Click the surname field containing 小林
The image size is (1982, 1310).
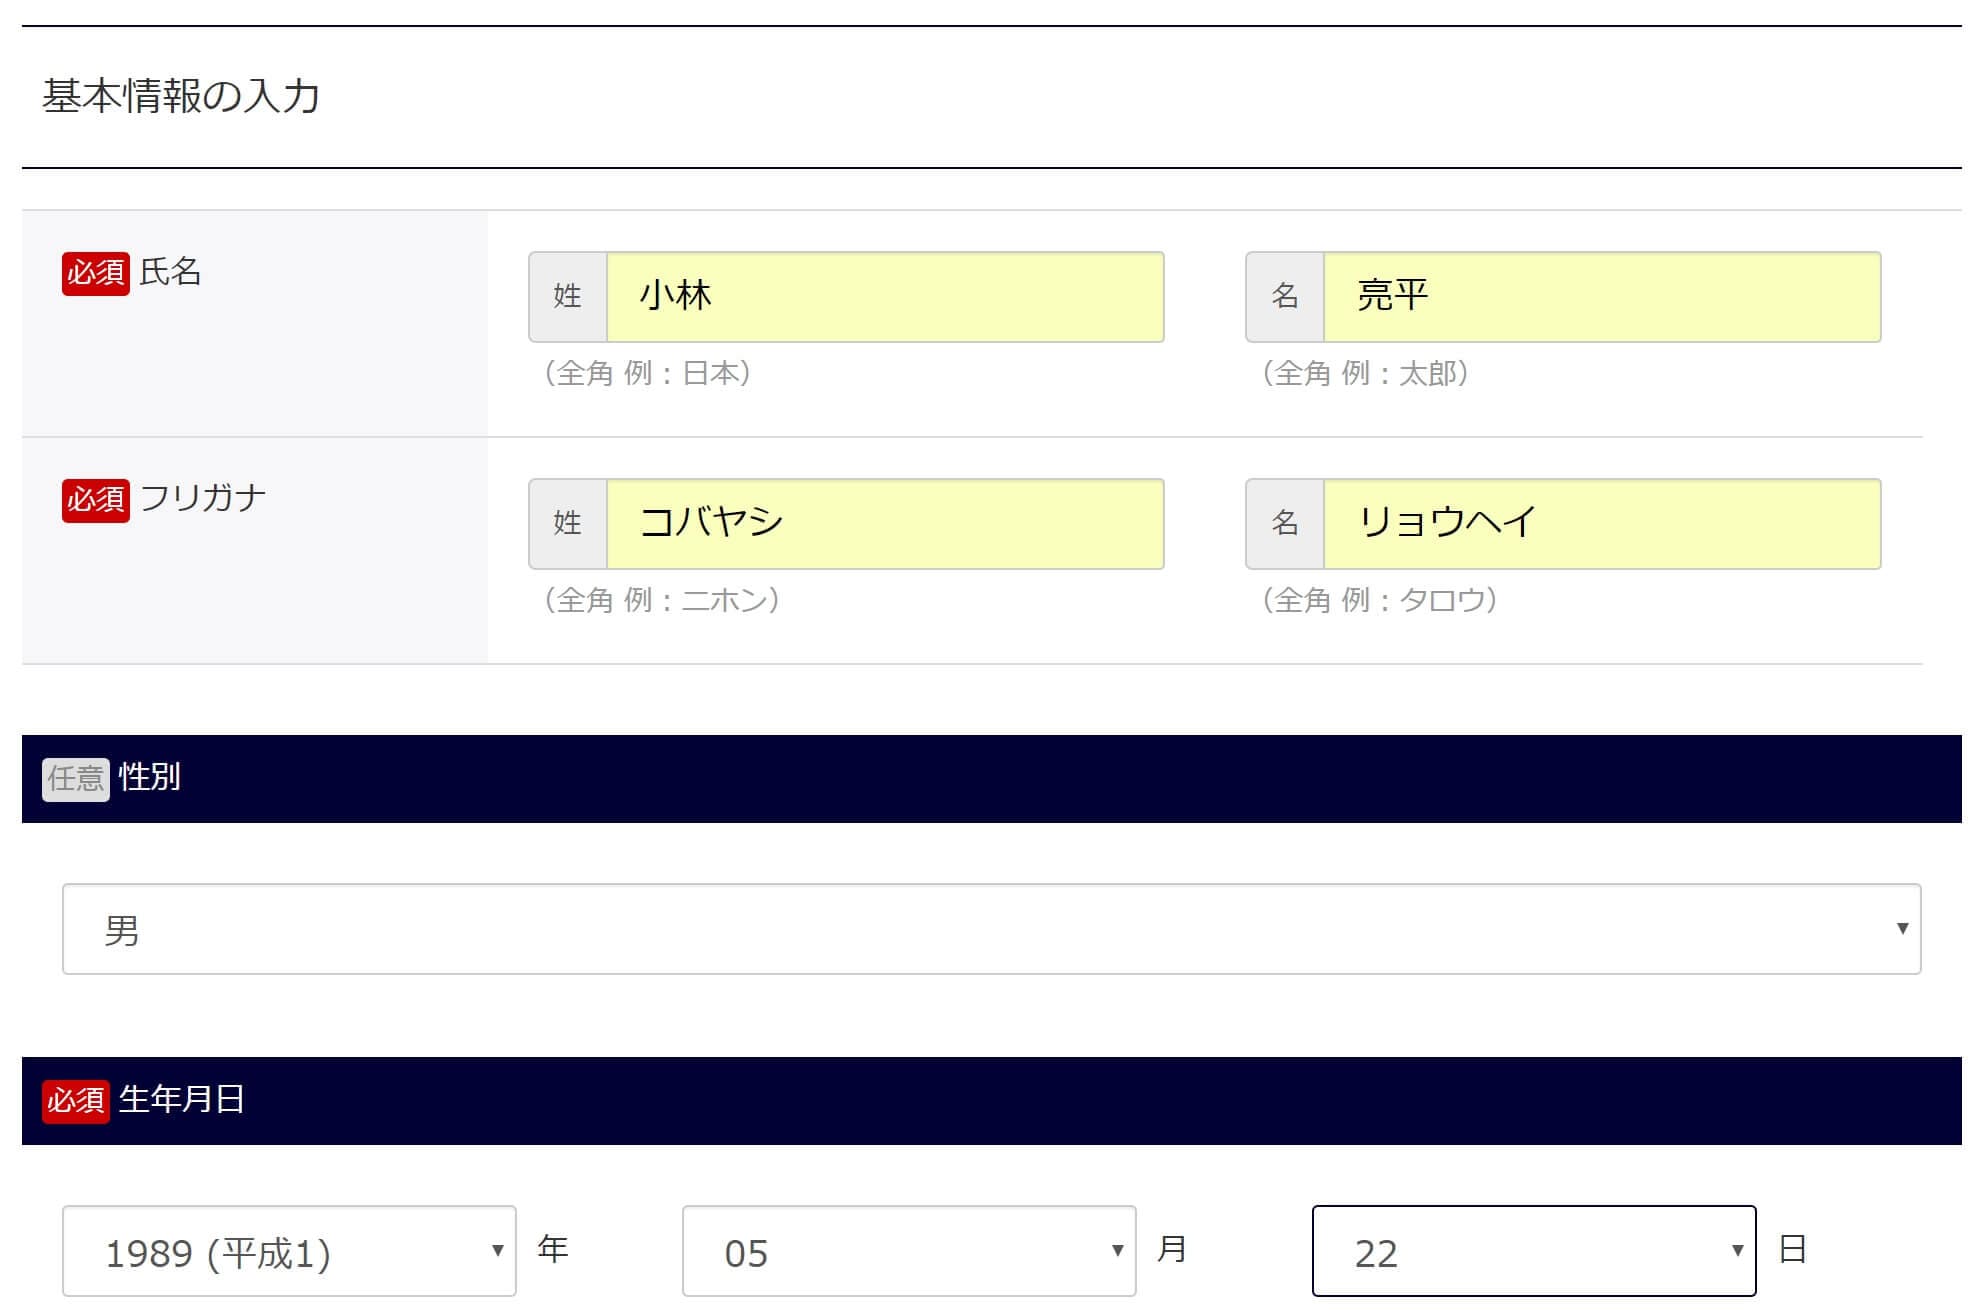pos(885,297)
